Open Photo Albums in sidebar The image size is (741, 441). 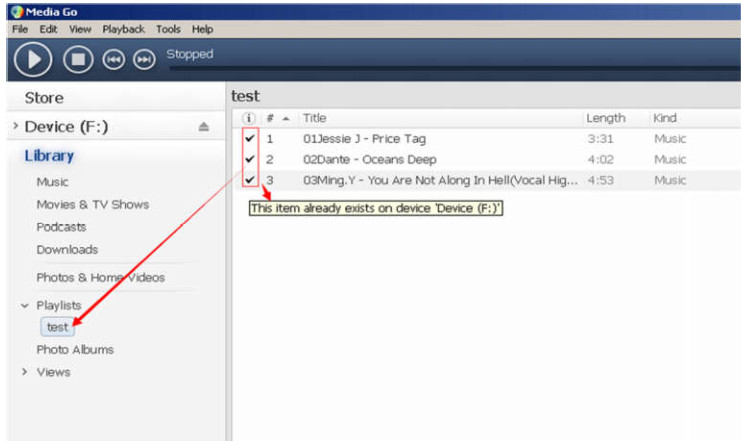click(75, 350)
